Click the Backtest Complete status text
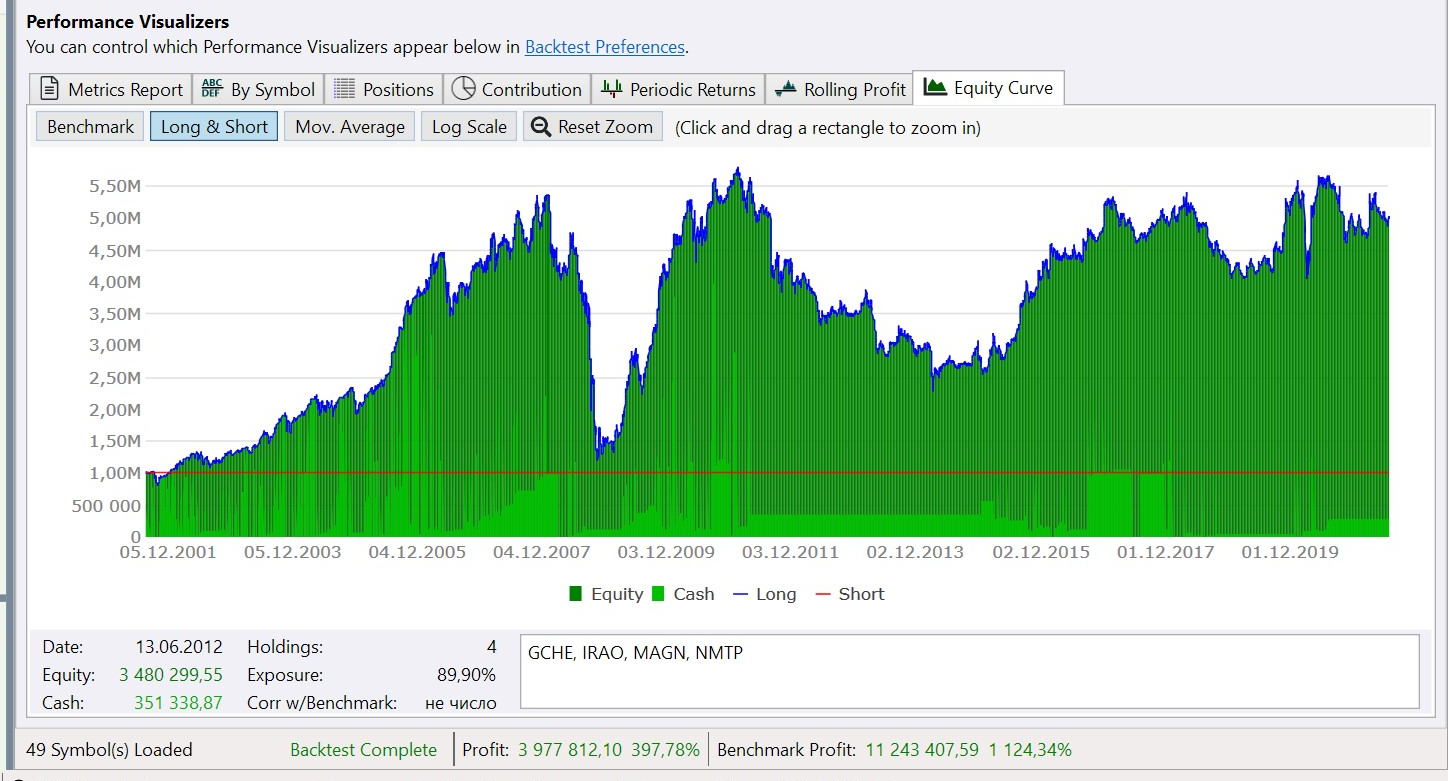Screen dimensions: 1448x781 coord(363,750)
